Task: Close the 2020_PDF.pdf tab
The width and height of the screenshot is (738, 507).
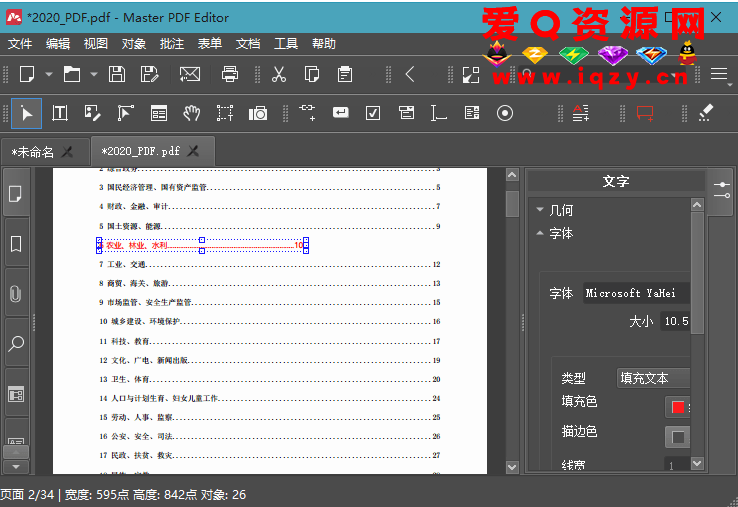Action: 193,151
